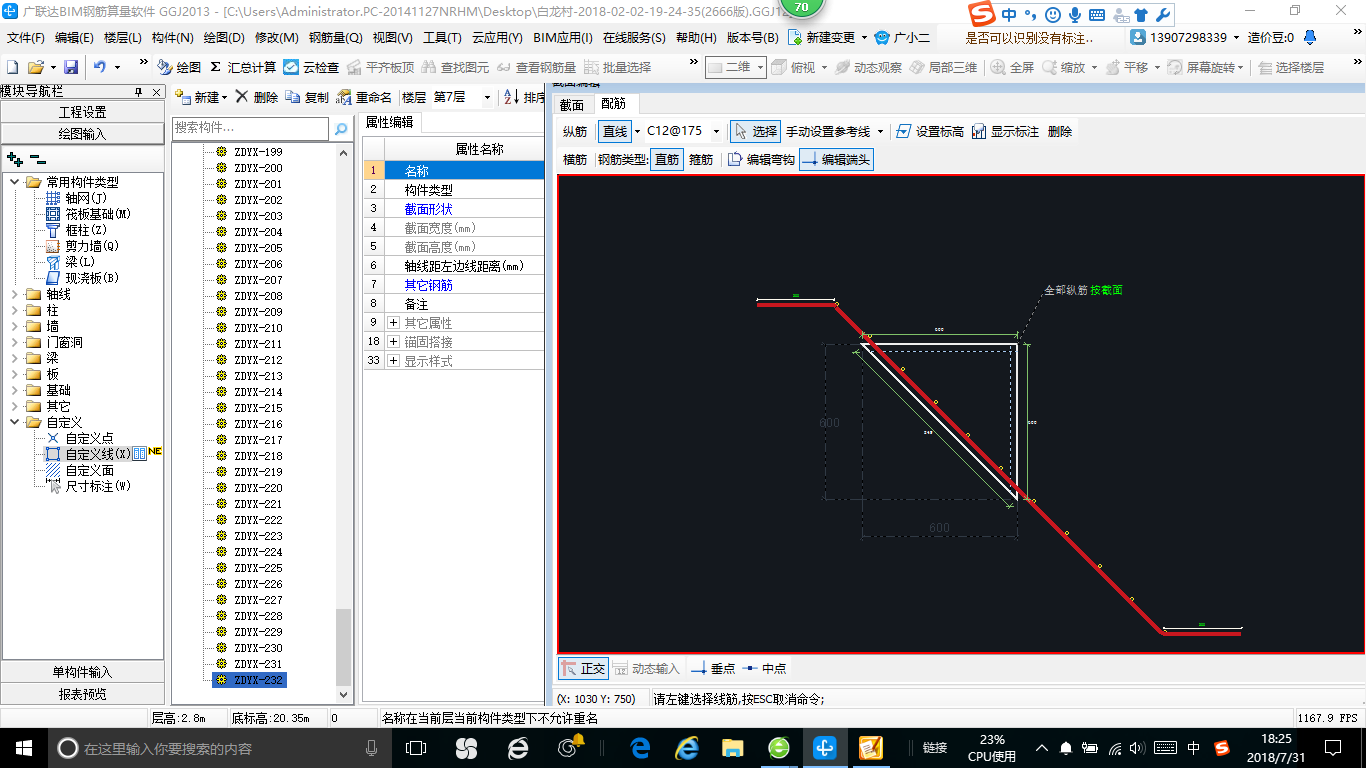Toggle 箍筋 stirrup rebar type

[701, 159]
